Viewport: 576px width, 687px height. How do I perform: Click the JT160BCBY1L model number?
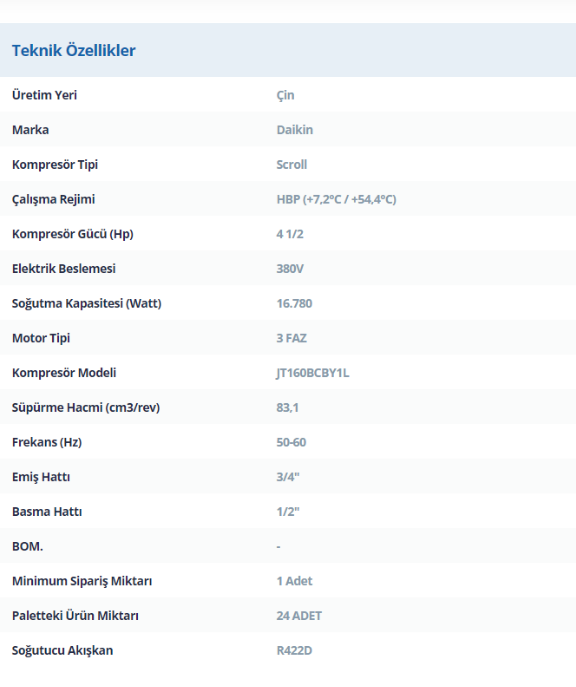[312, 373]
